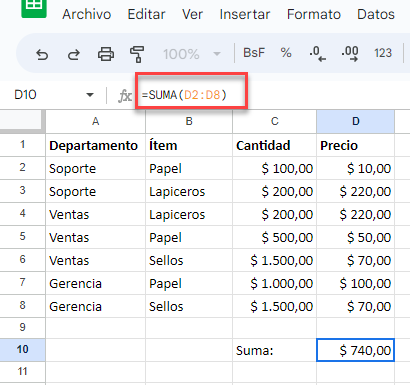Select column D header
This screenshot has height=385, width=410.
[x=355, y=121]
